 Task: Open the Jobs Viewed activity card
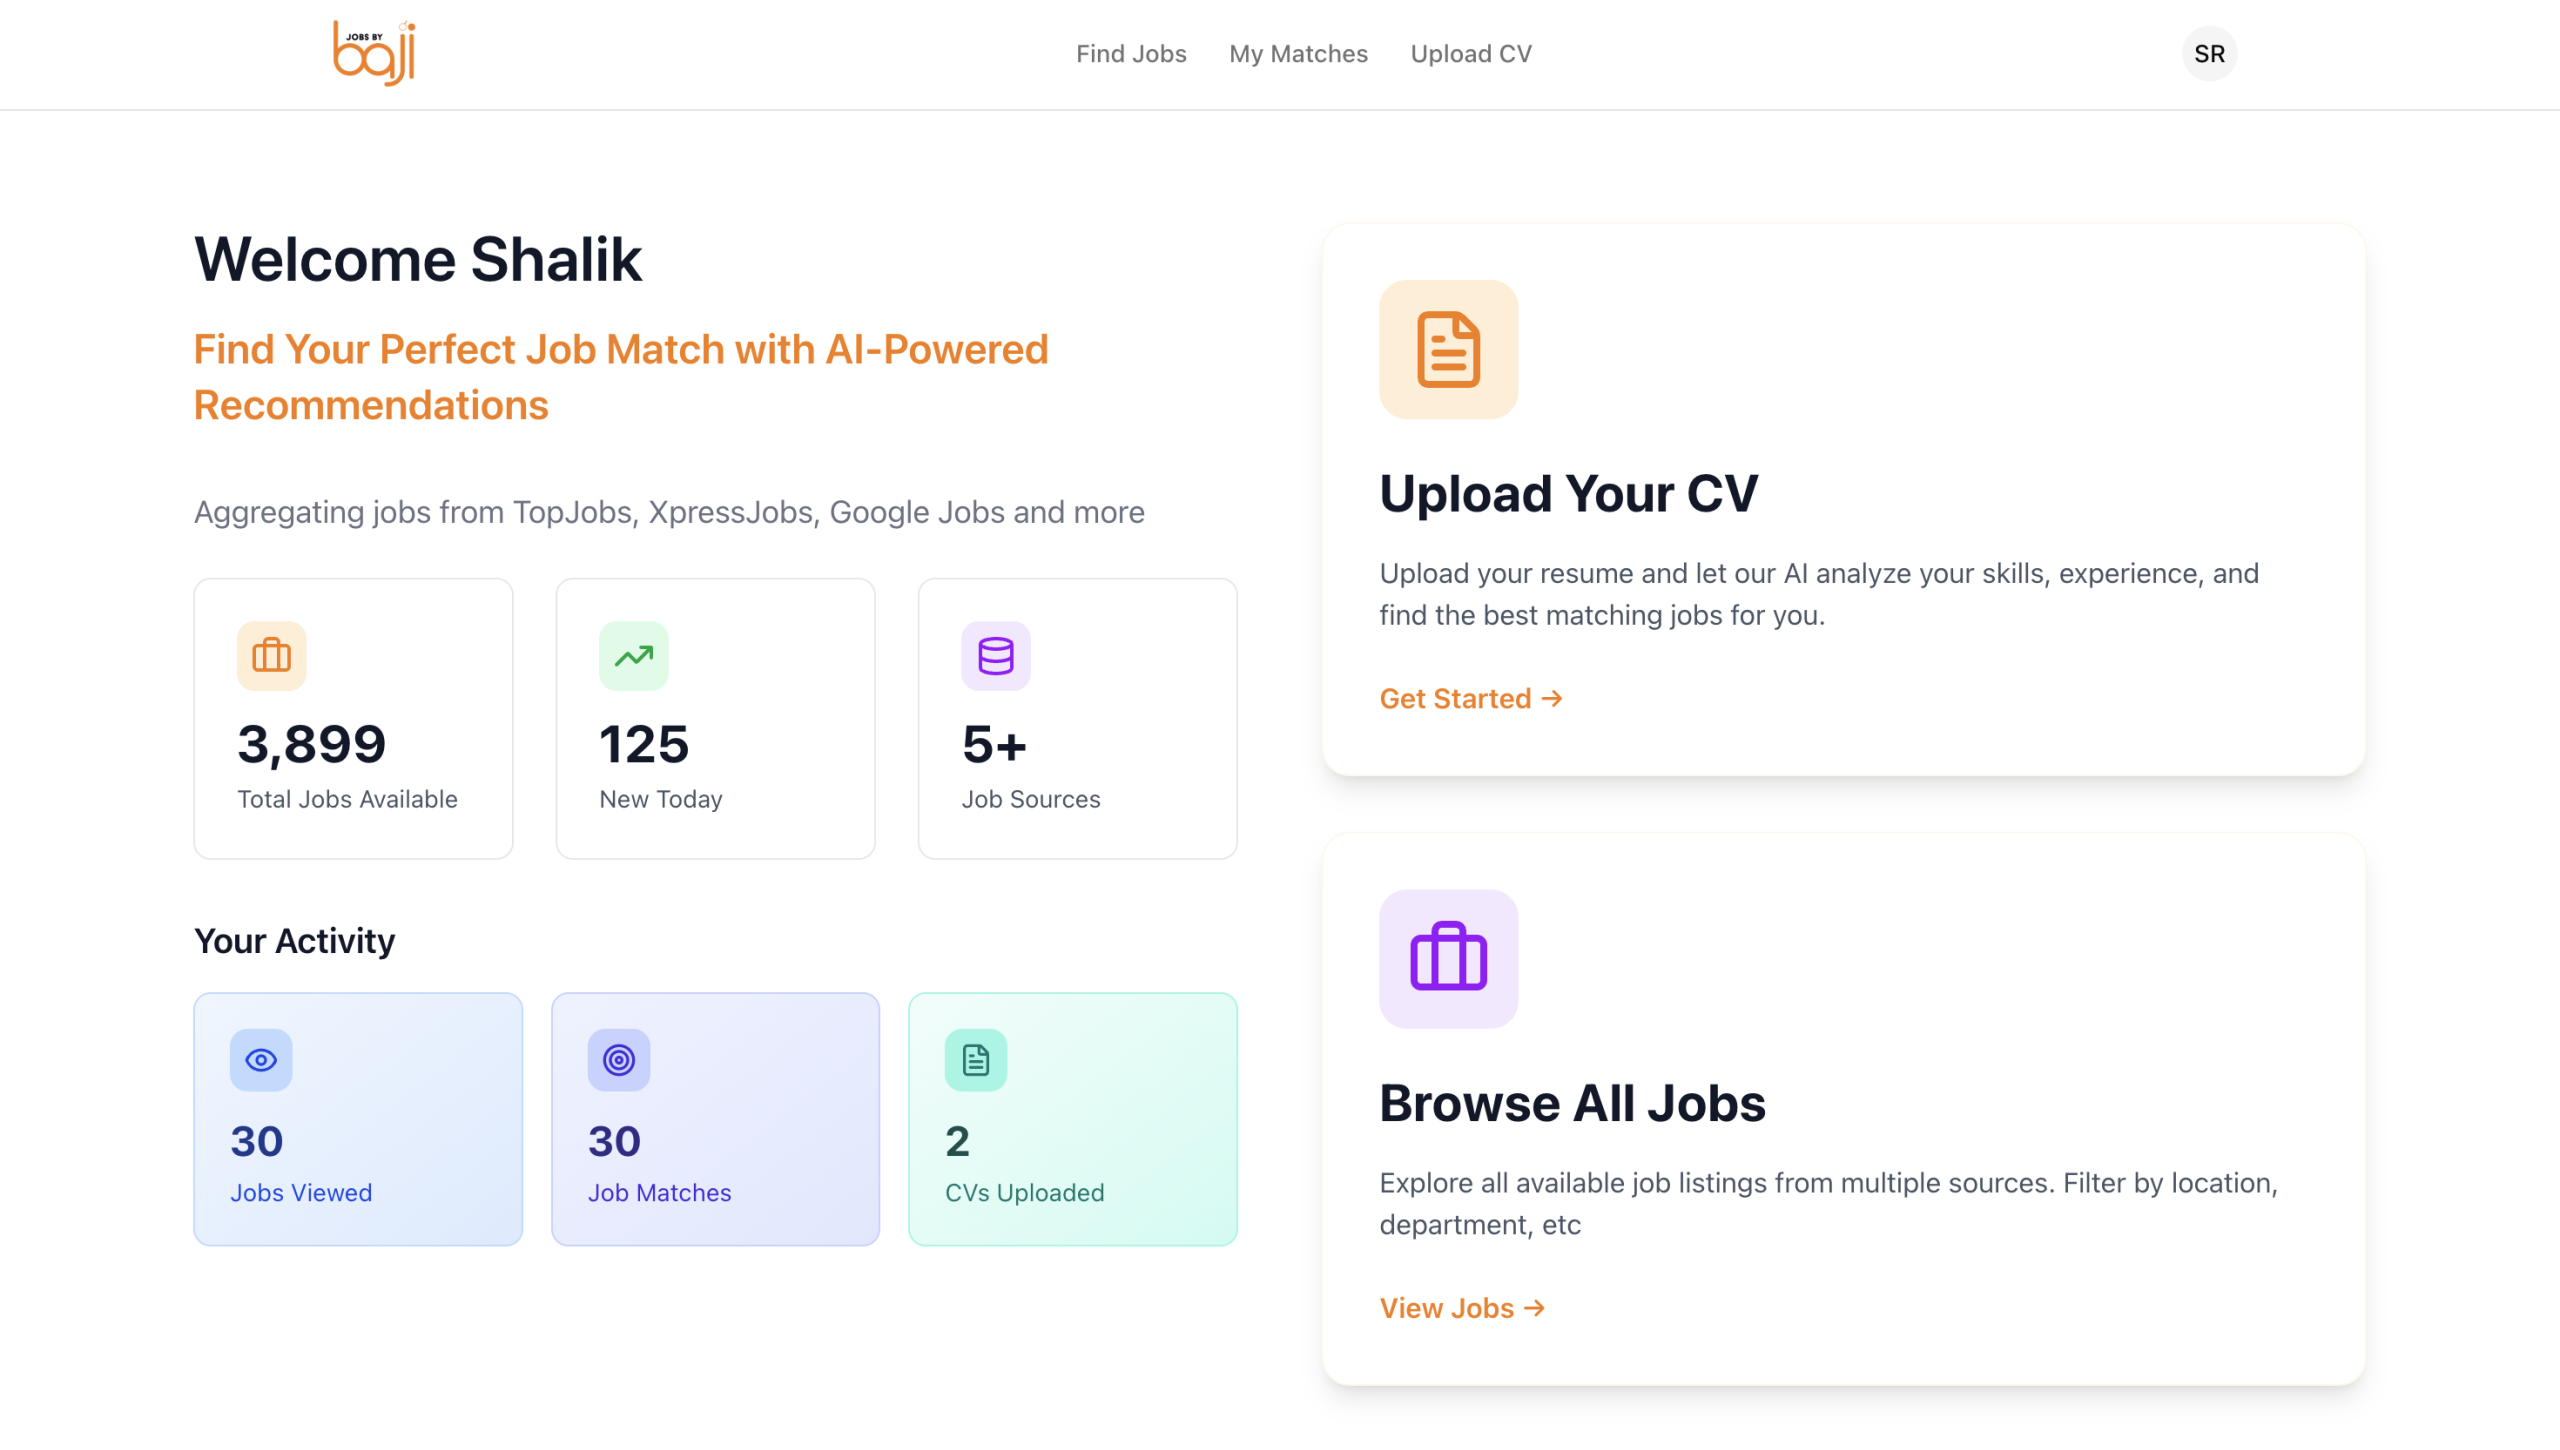[358, 1119]
